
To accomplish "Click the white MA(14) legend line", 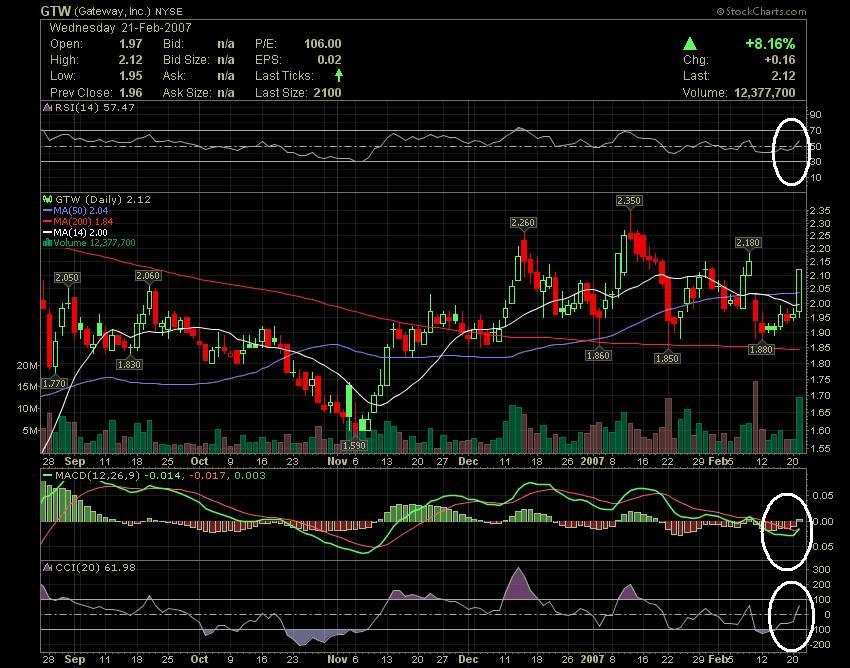I will 48,233.
